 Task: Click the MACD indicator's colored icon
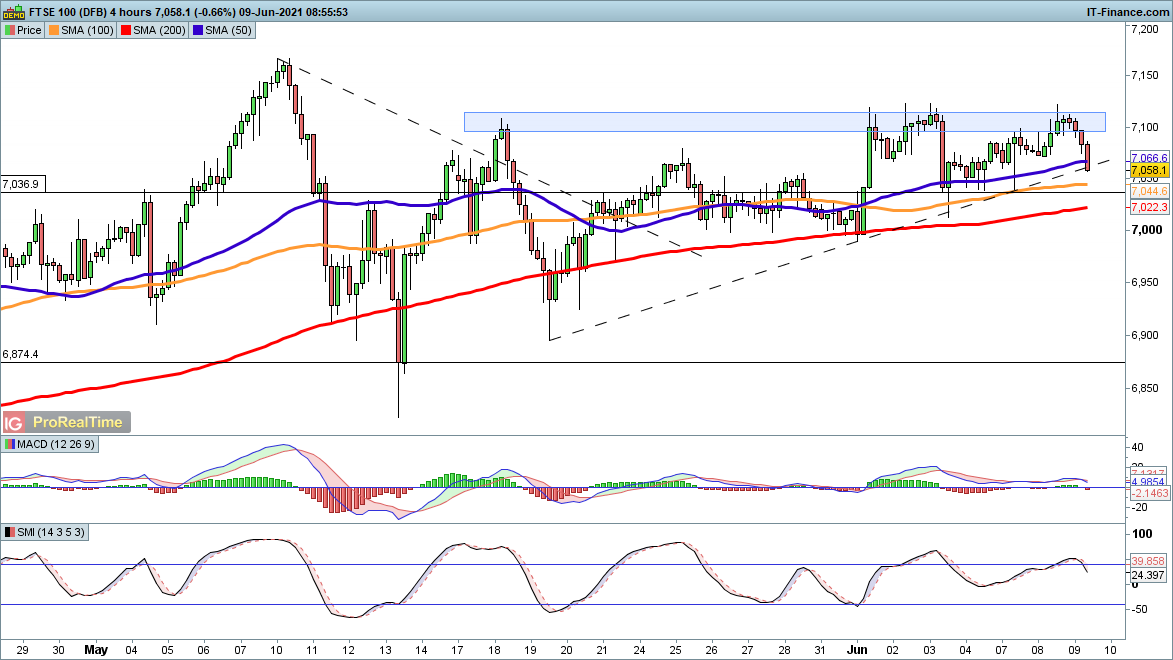9,444
